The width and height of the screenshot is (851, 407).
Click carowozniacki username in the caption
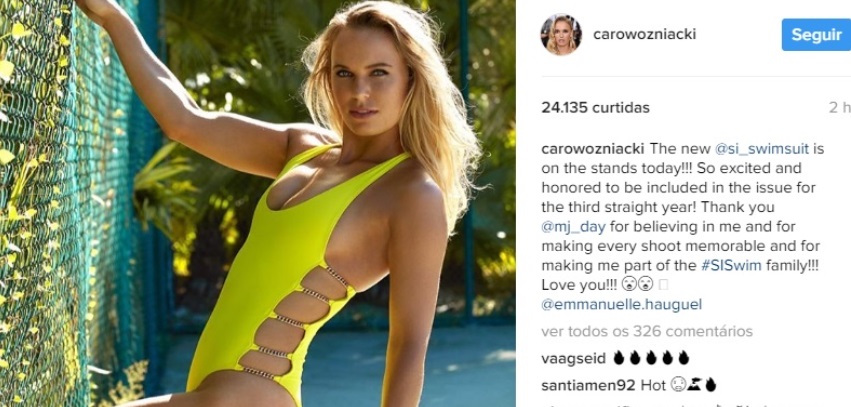(x=593, y=149)
